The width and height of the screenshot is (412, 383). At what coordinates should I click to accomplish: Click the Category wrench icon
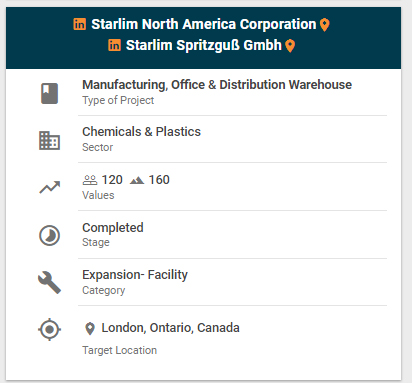click(49, 282)
